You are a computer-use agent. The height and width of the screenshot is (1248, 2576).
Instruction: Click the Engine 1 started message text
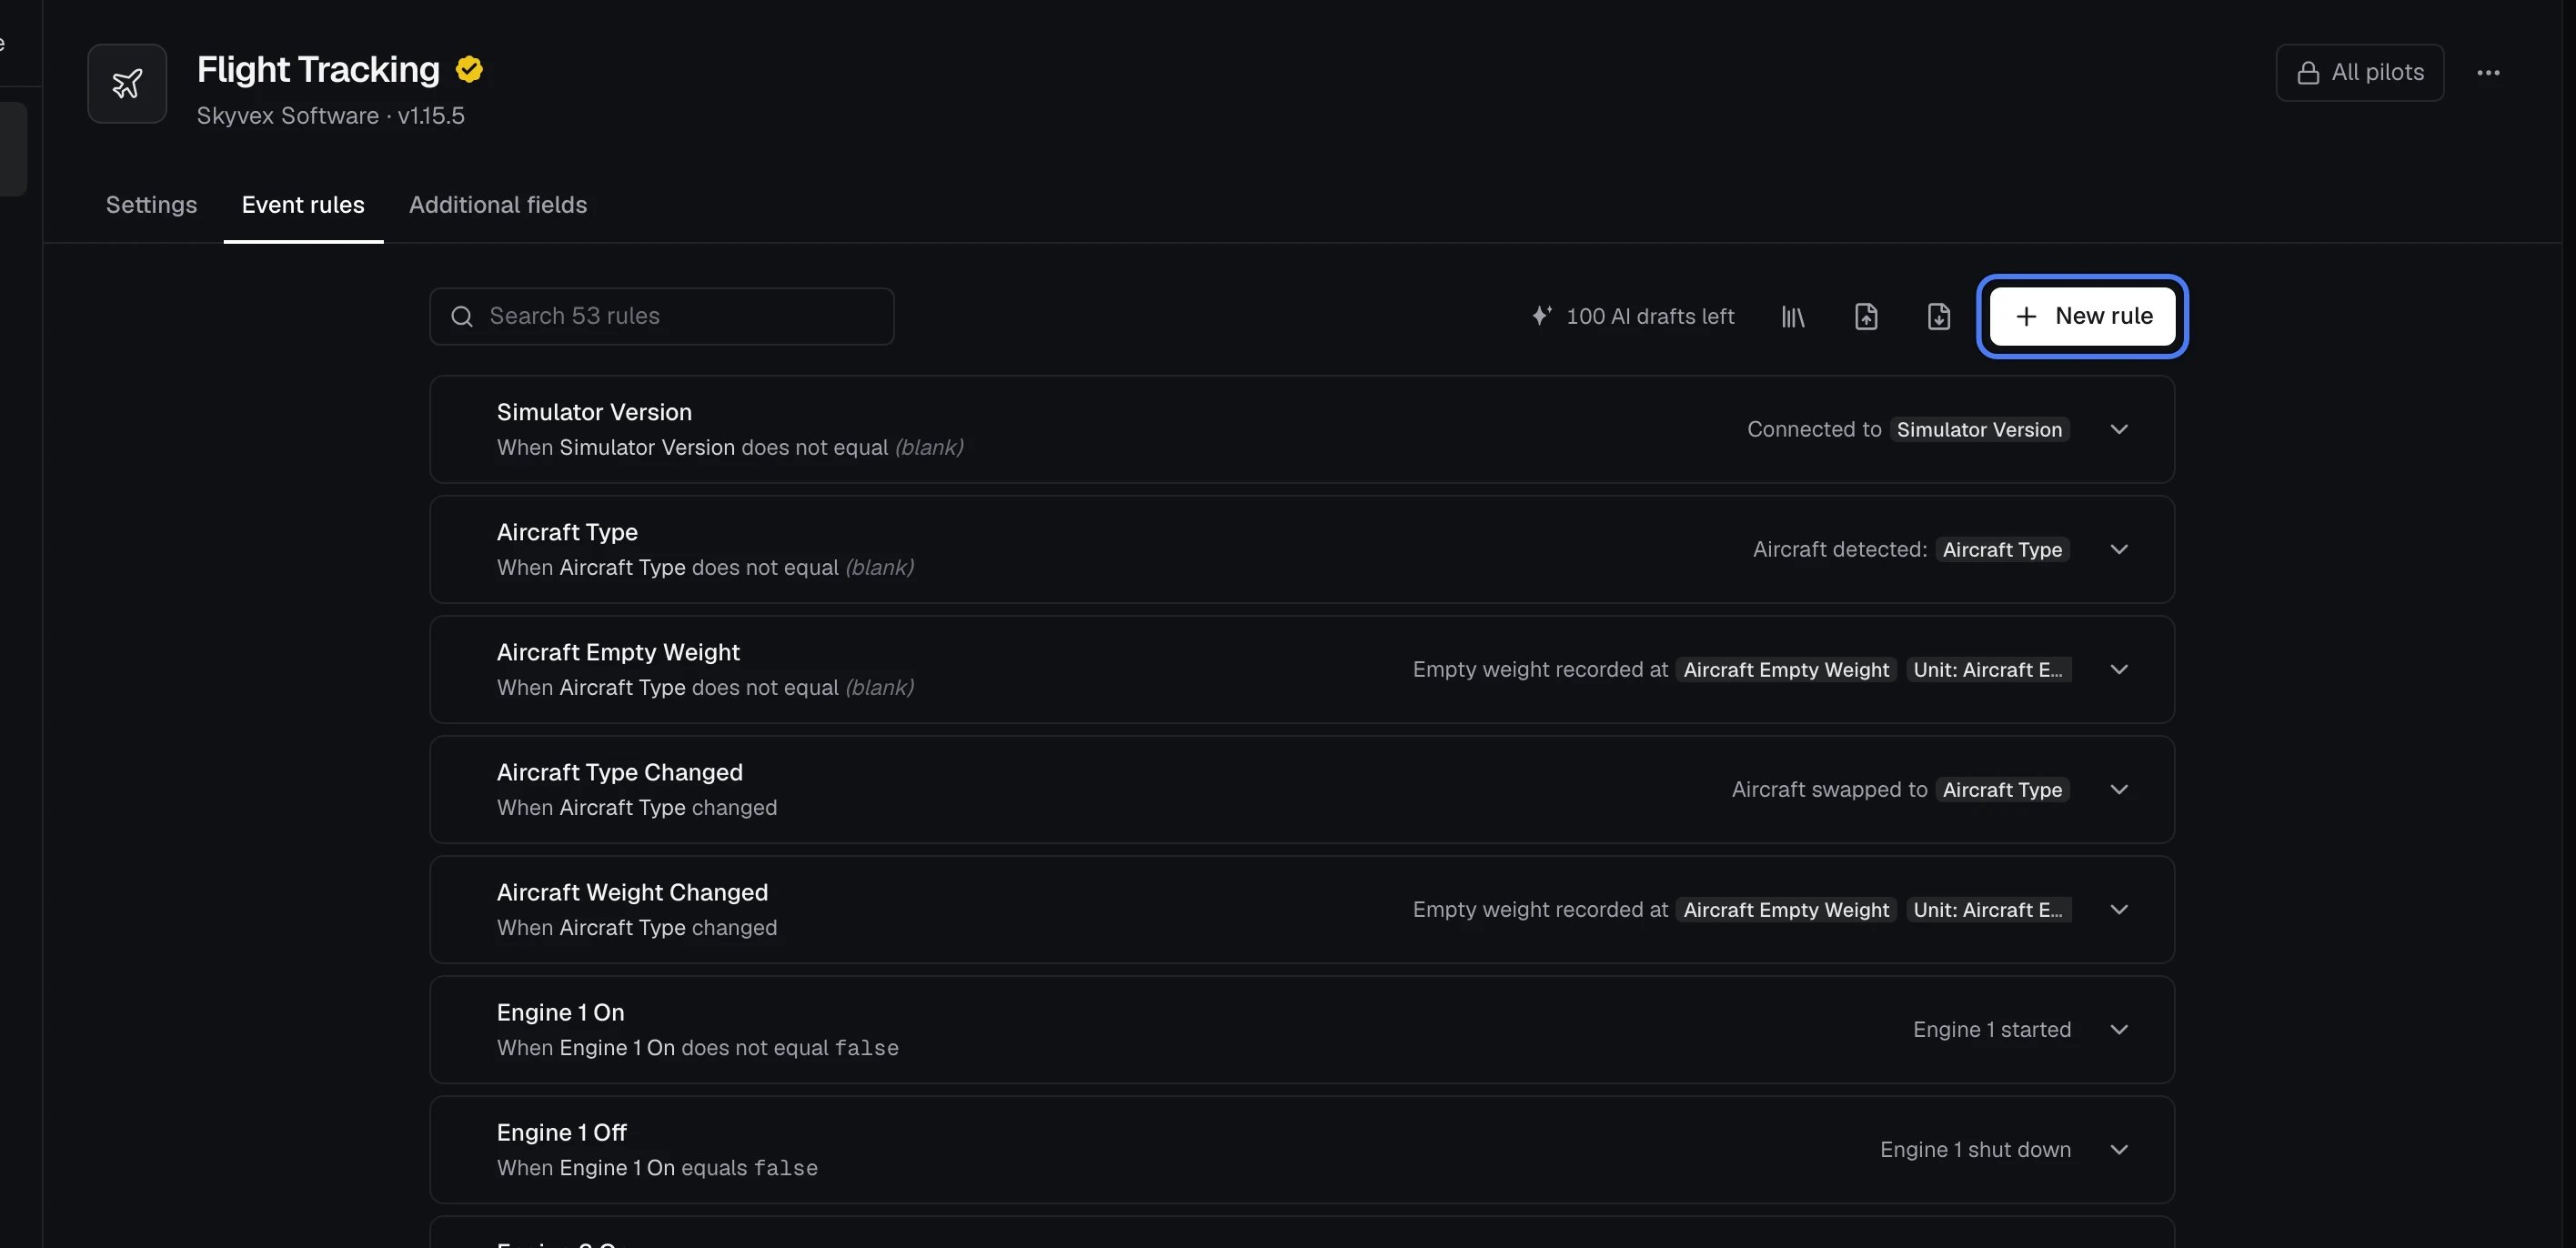tap(1992, 1030)
